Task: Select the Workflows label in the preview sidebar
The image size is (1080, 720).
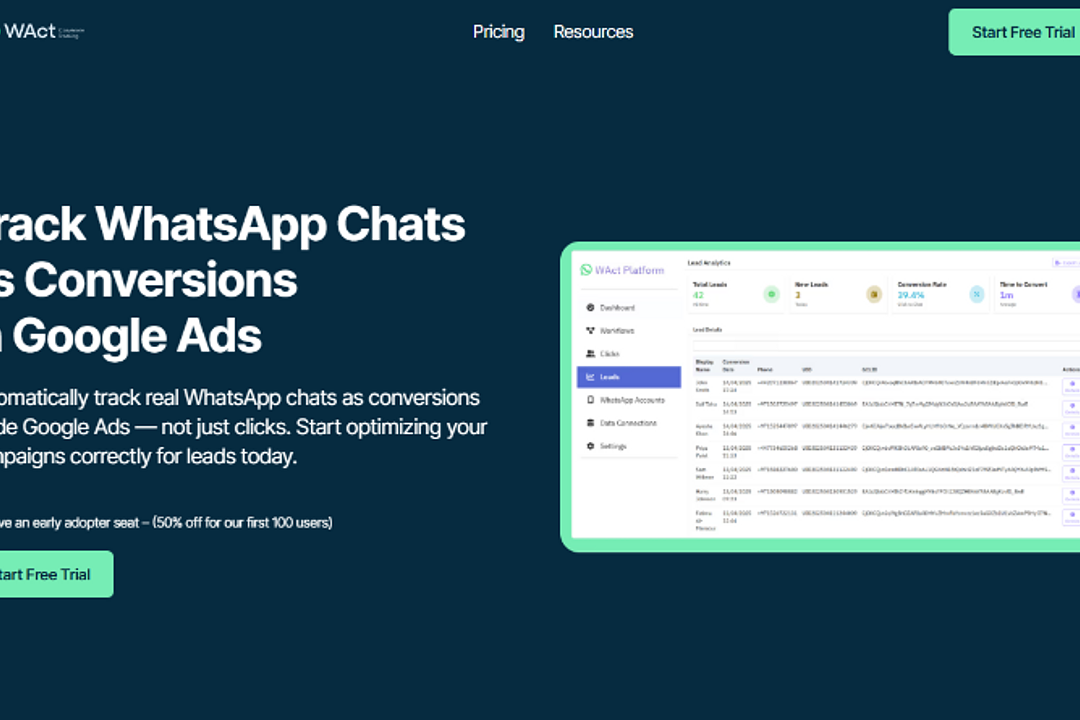Action: (617, 331)
